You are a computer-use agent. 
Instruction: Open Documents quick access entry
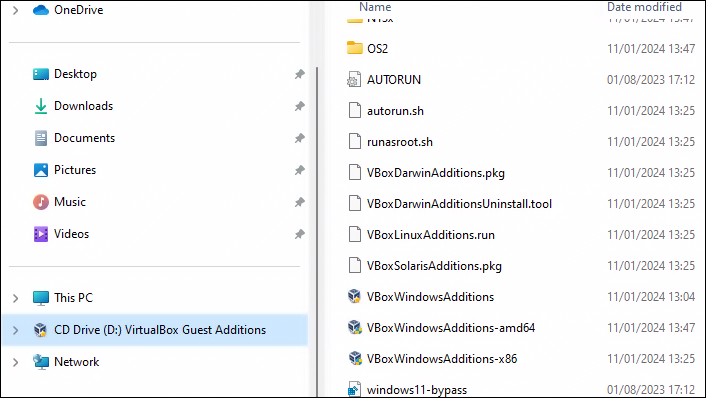point(84,138)
